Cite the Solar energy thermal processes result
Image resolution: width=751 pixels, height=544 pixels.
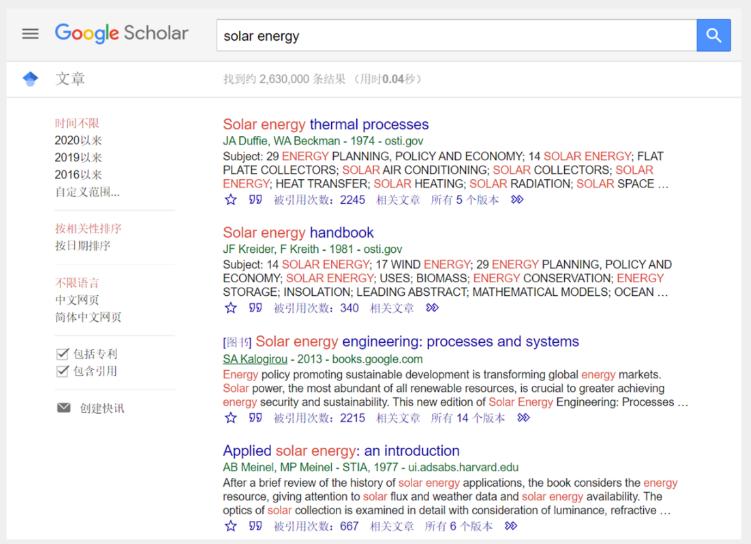[255, 200]
